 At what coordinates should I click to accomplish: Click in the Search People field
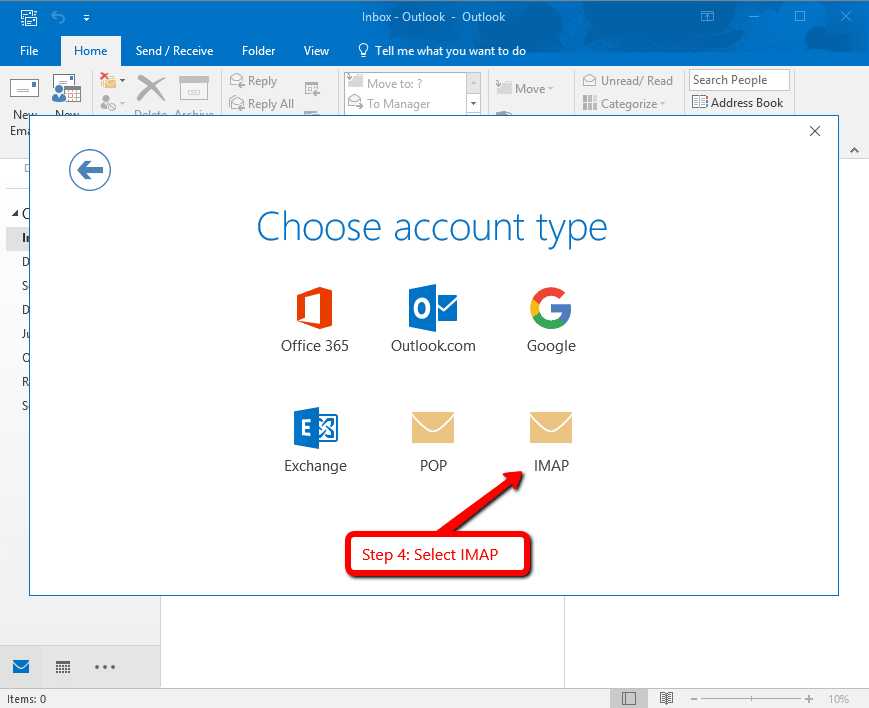coord(739,80)
